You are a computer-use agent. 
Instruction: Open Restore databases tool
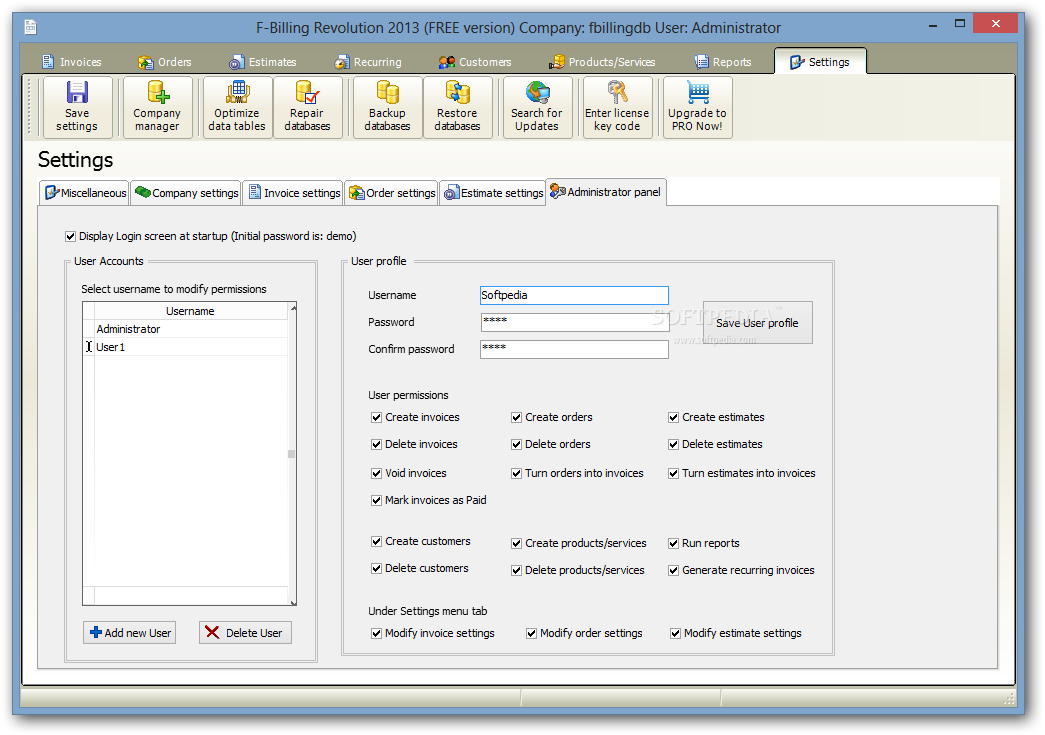(x=457, y=107)
